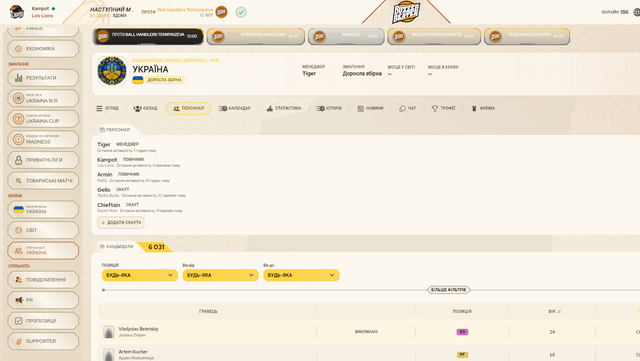The image size is (640, 361).
Task: Click the Ukrainian flag badge under Україна
Action: coord(138,80)
